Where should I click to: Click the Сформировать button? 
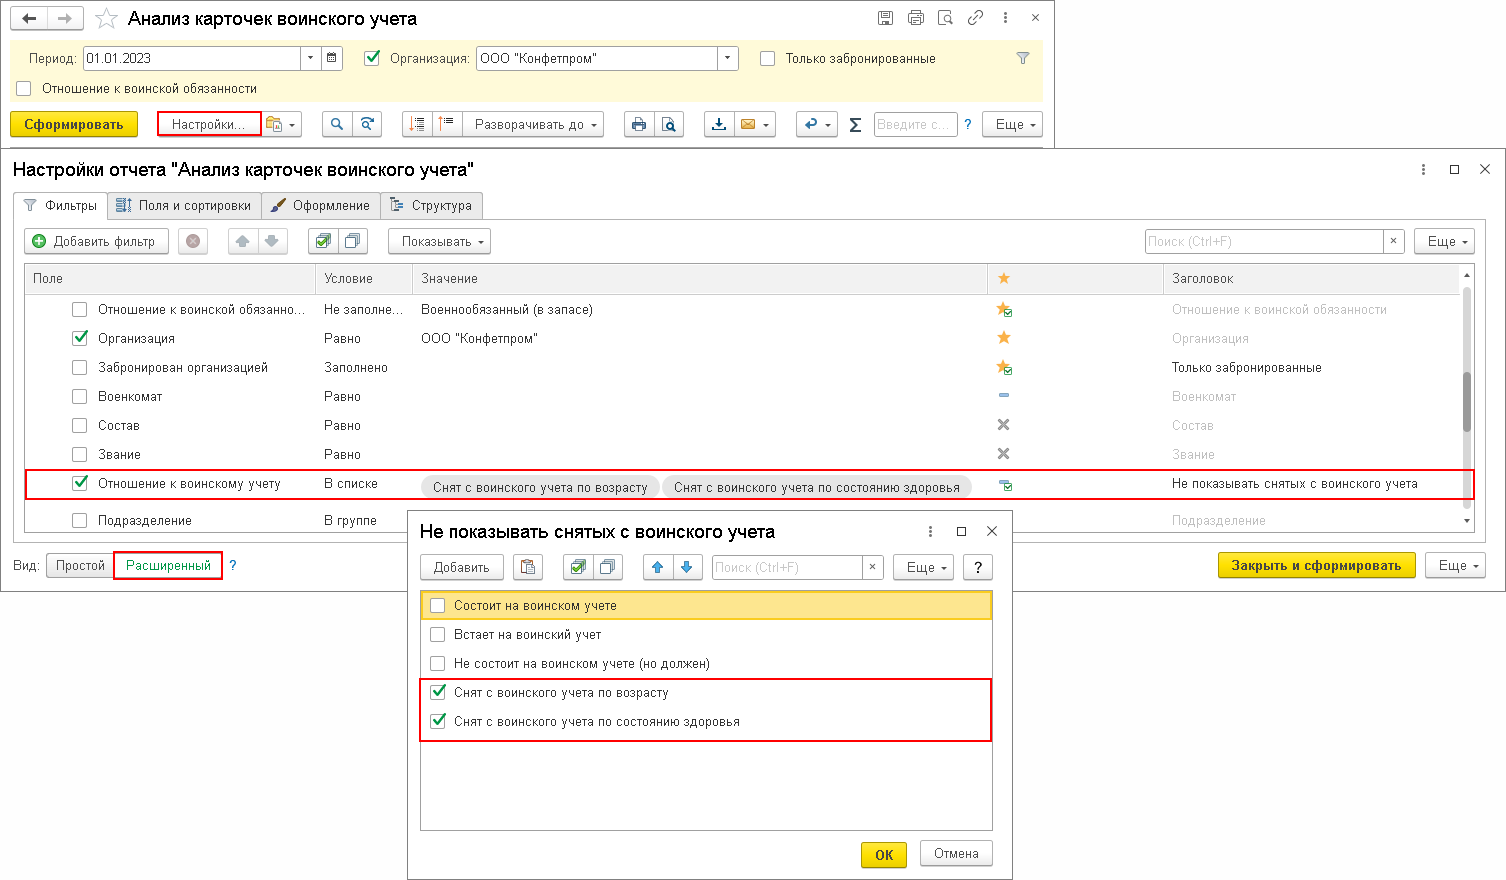point(74,124)
